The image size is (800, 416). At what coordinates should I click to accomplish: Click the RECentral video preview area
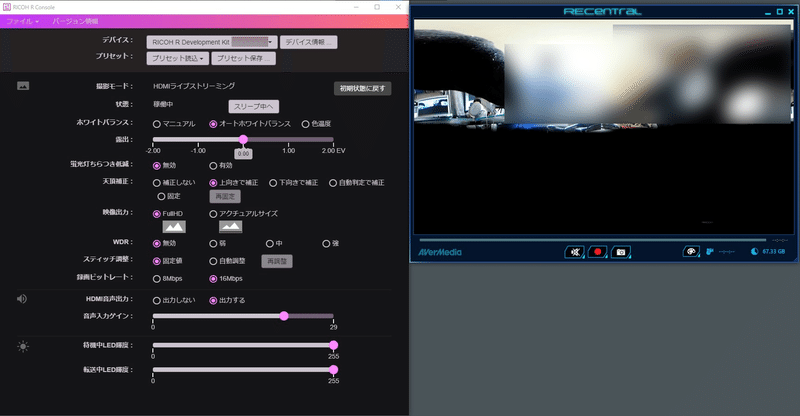coord(604,127)
